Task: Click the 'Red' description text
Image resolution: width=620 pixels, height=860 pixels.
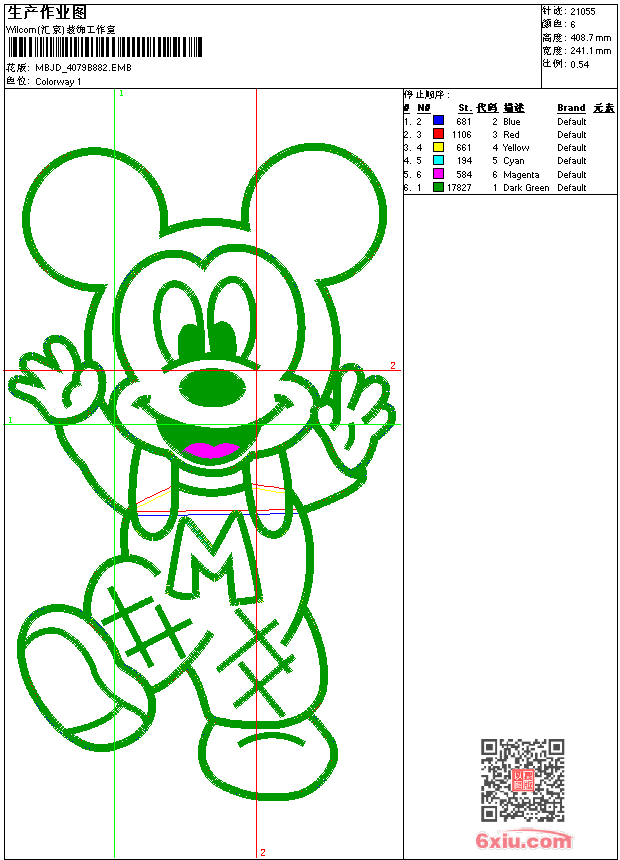Action: pos(511,135)
